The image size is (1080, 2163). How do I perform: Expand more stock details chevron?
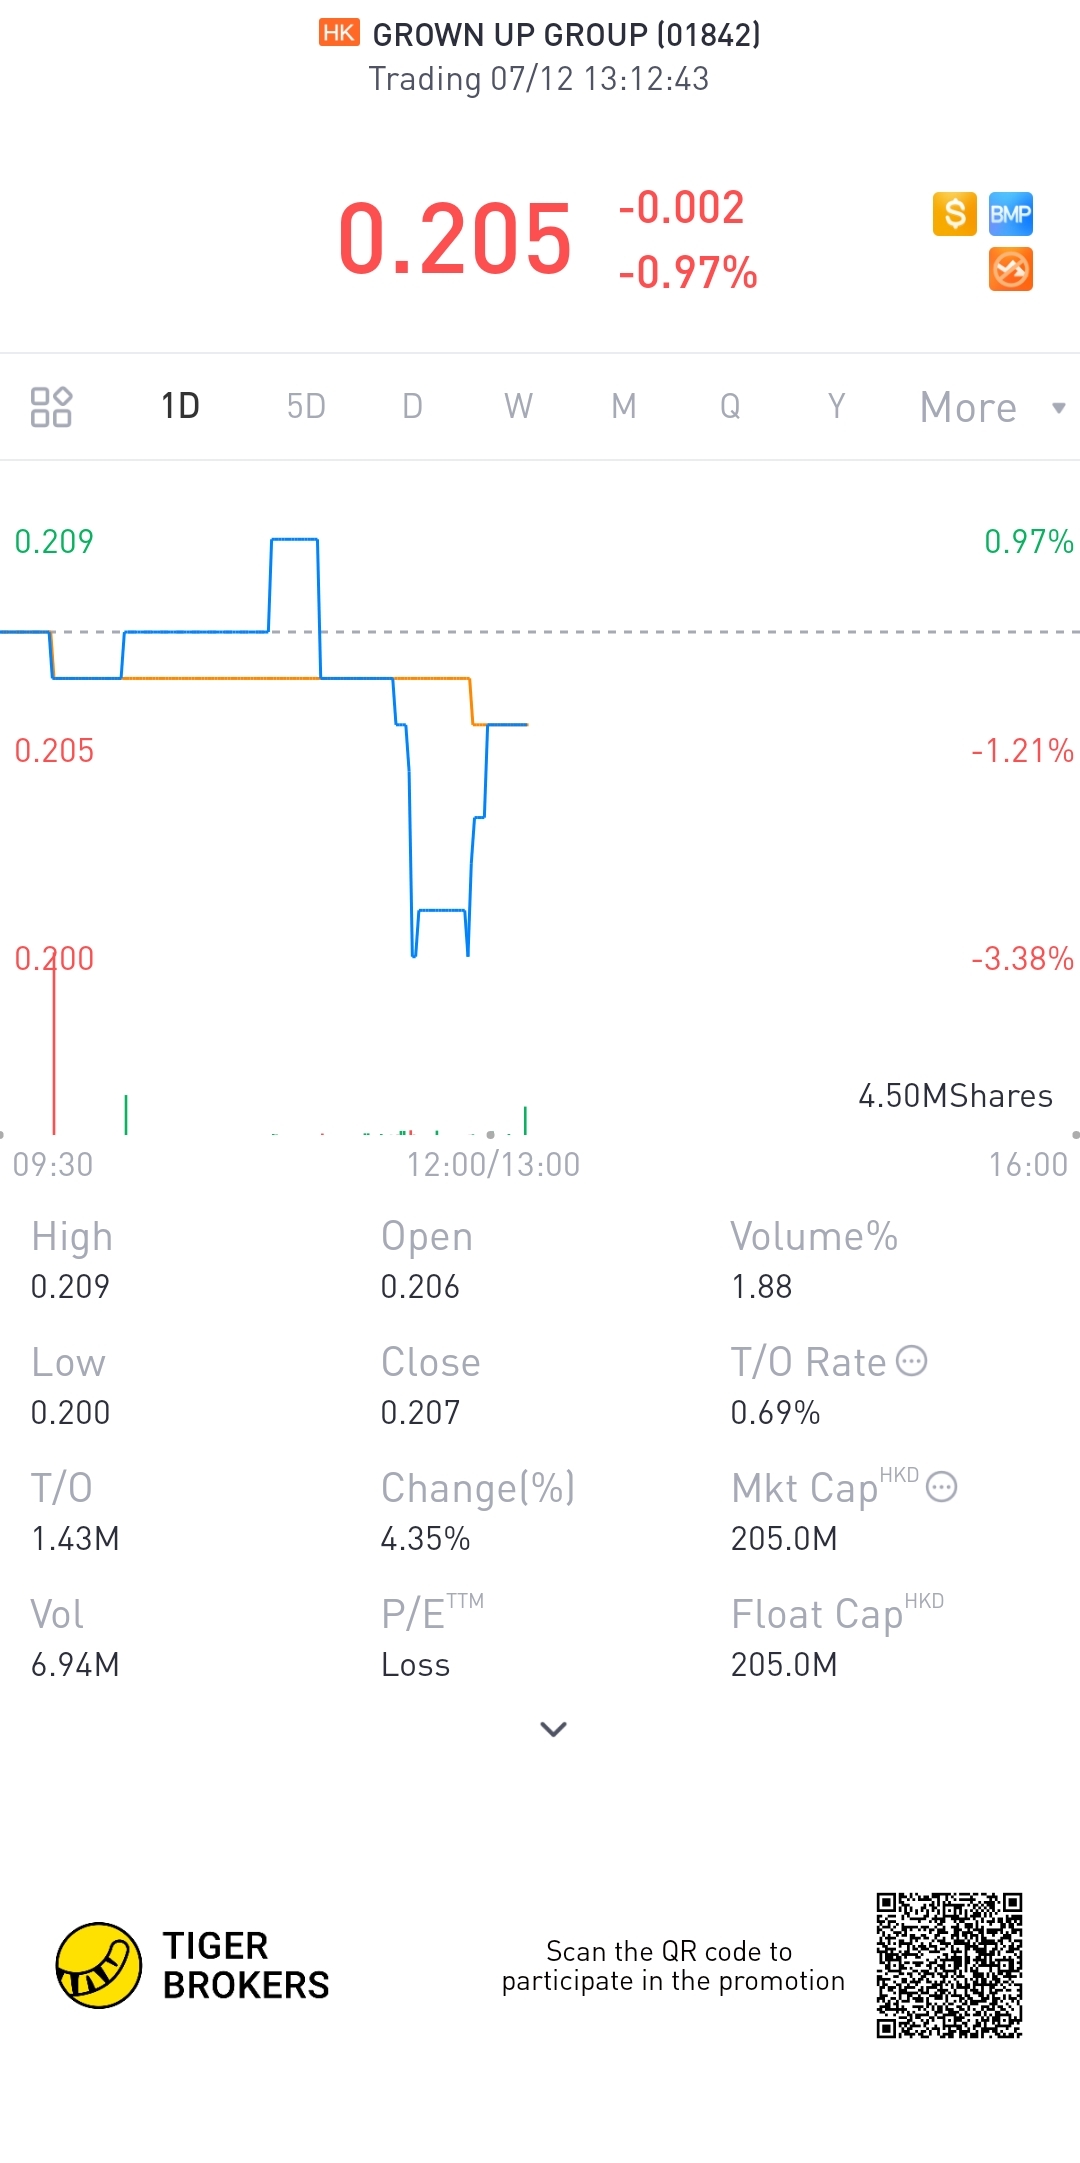coord(553,1729)
